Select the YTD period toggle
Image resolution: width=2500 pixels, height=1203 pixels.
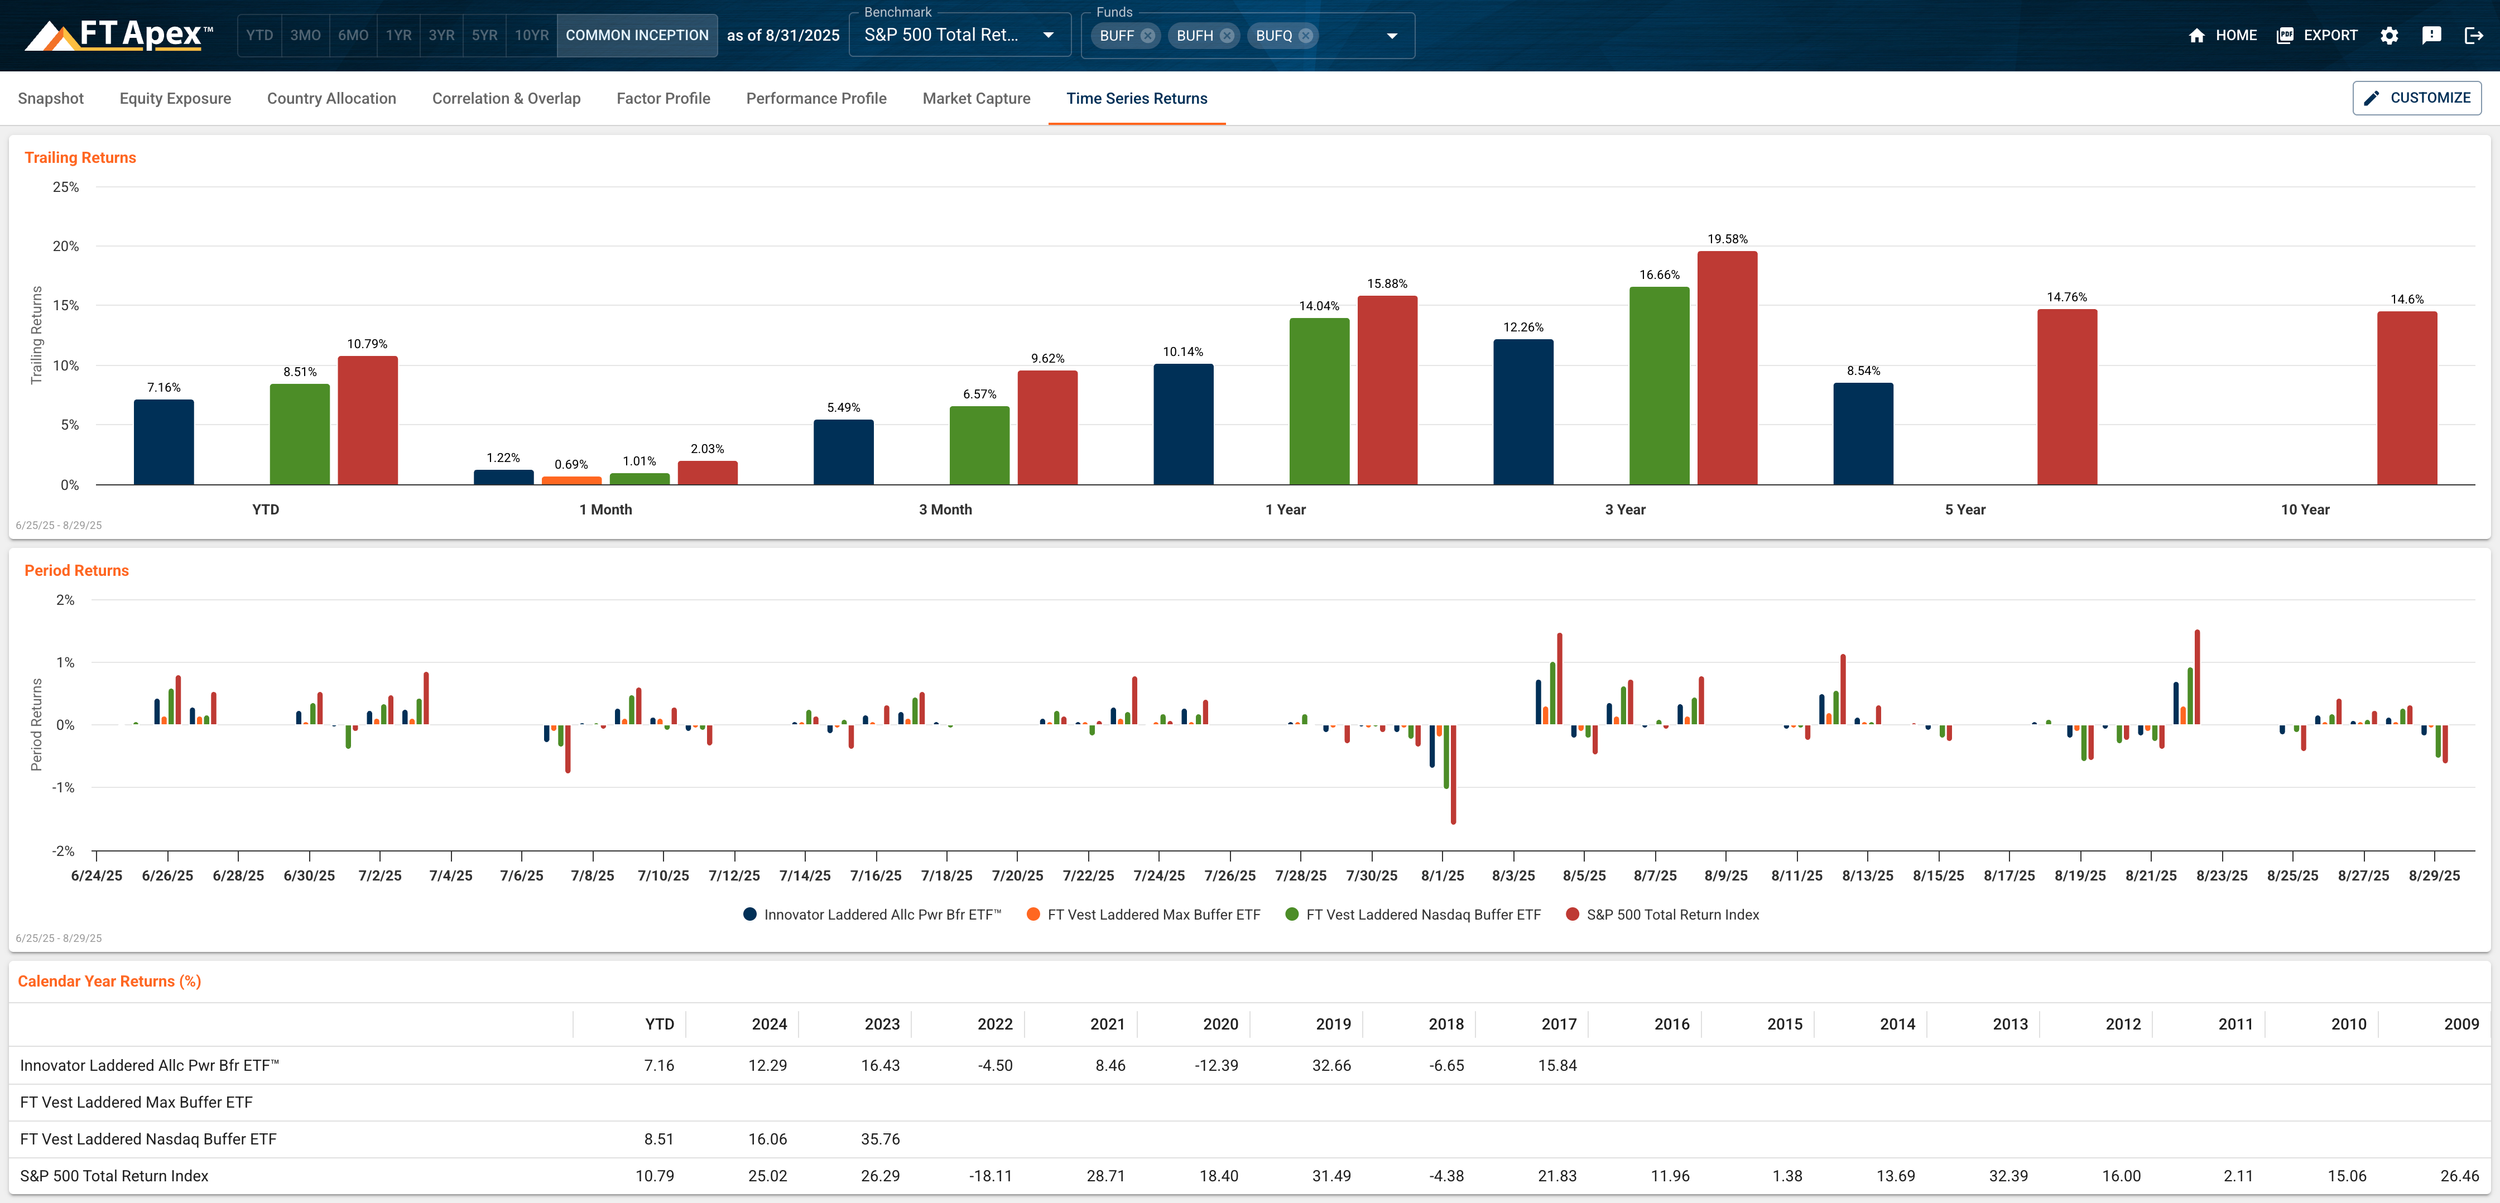[261, 34]
